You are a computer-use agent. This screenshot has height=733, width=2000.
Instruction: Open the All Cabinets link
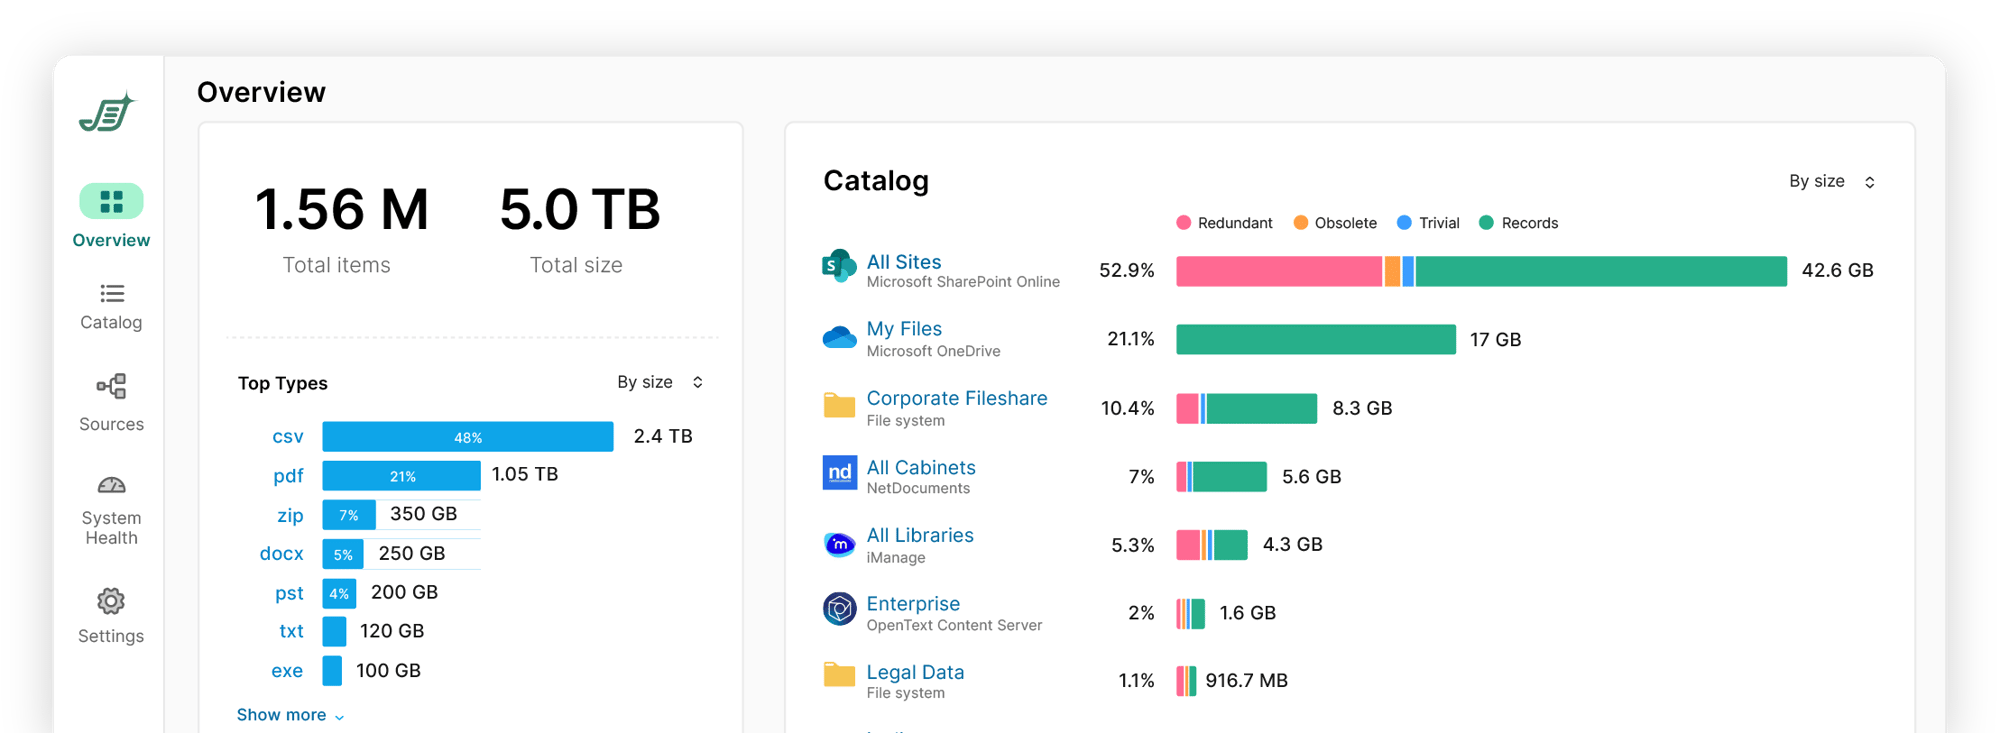click(x=921, y=467)
